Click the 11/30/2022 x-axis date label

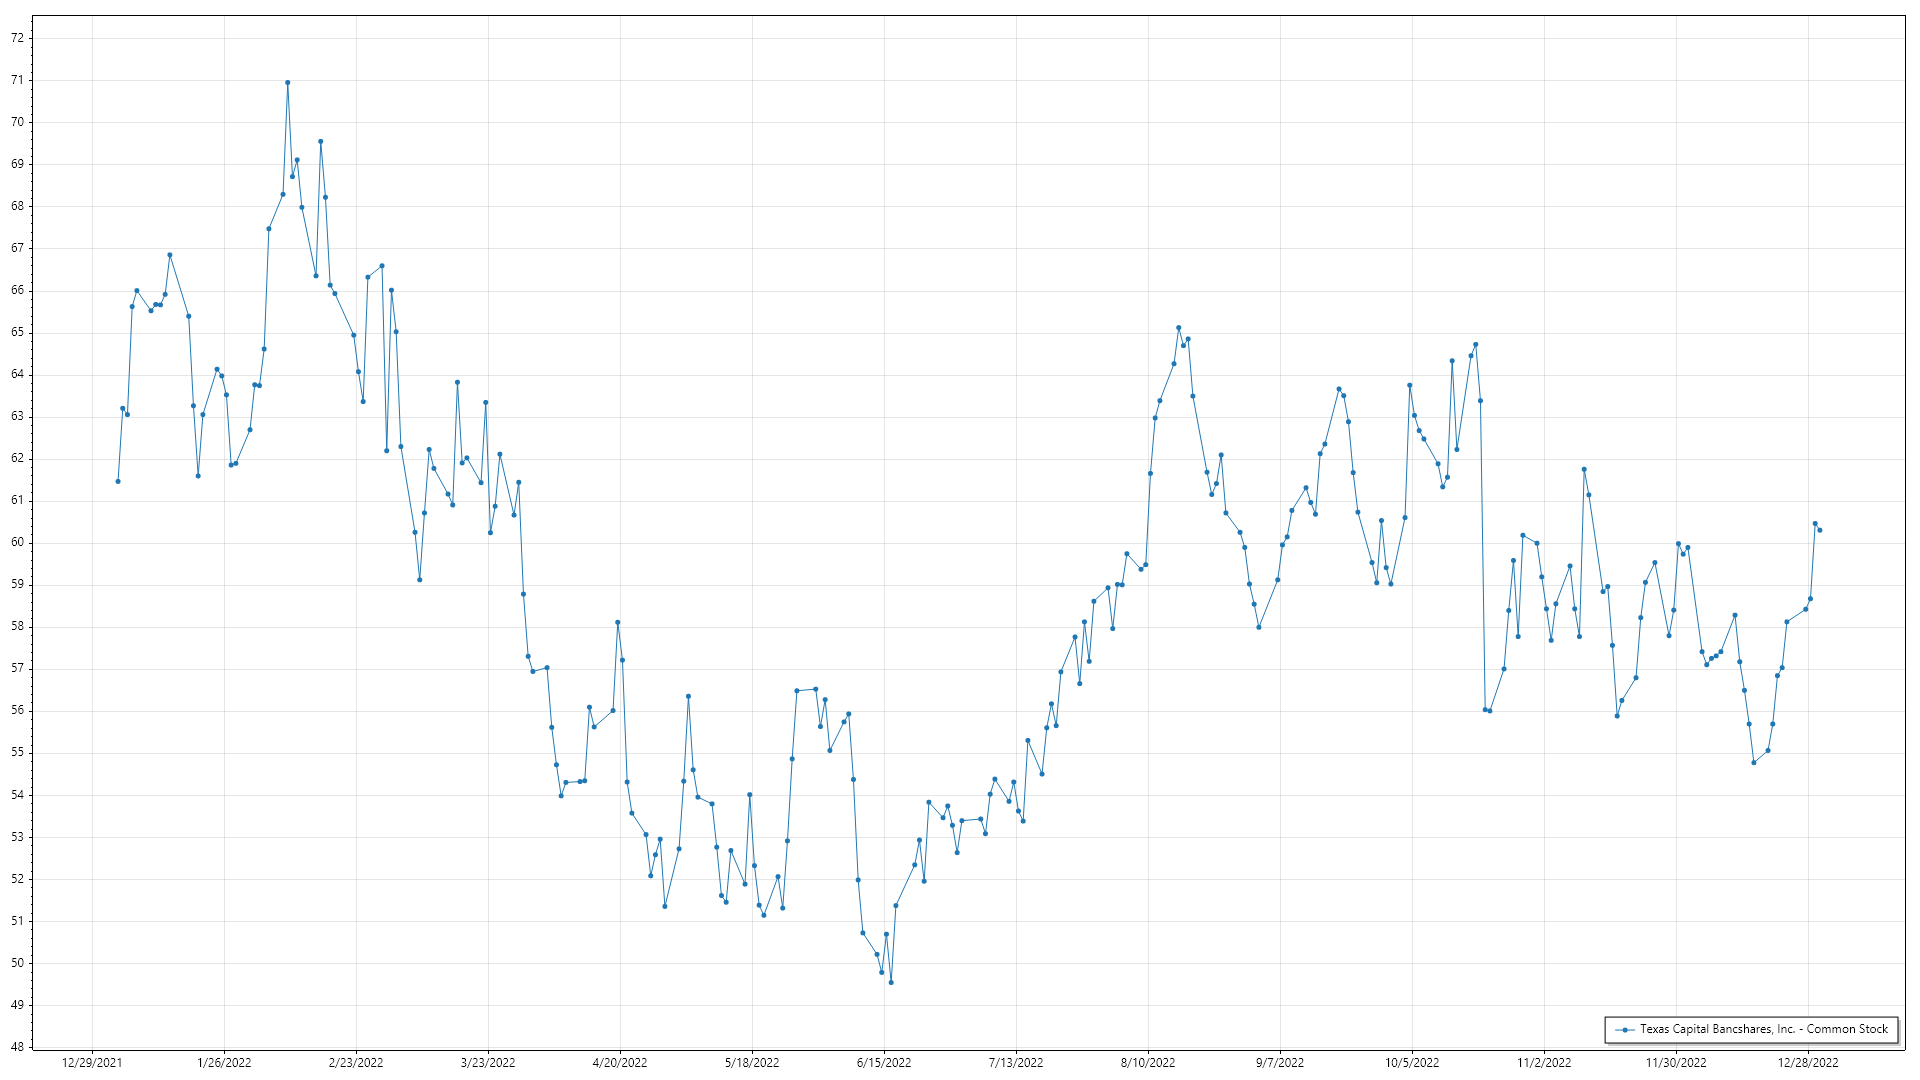(x=1676, y=1063)
